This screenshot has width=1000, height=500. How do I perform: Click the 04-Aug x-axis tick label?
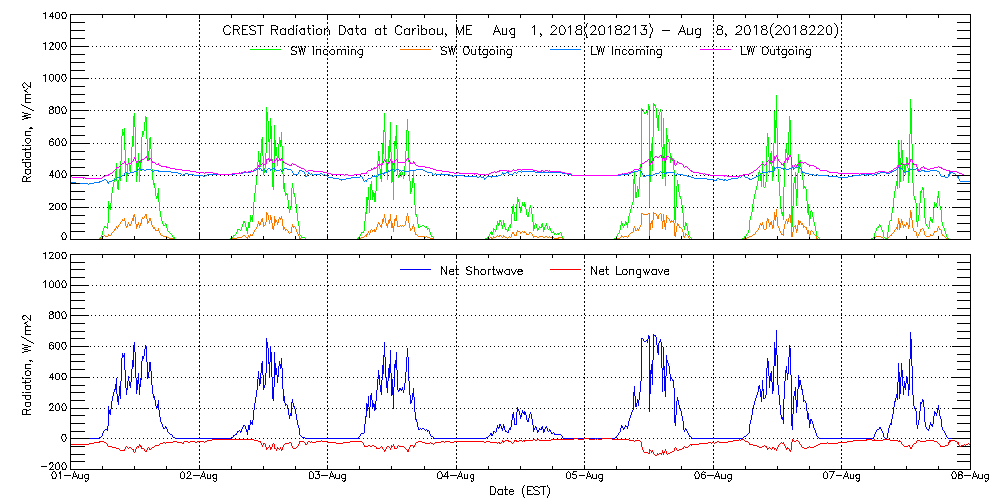(x=456, y=476)
